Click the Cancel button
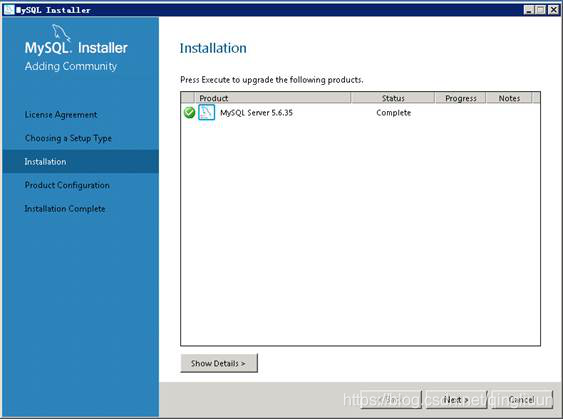 pos(522,400)
